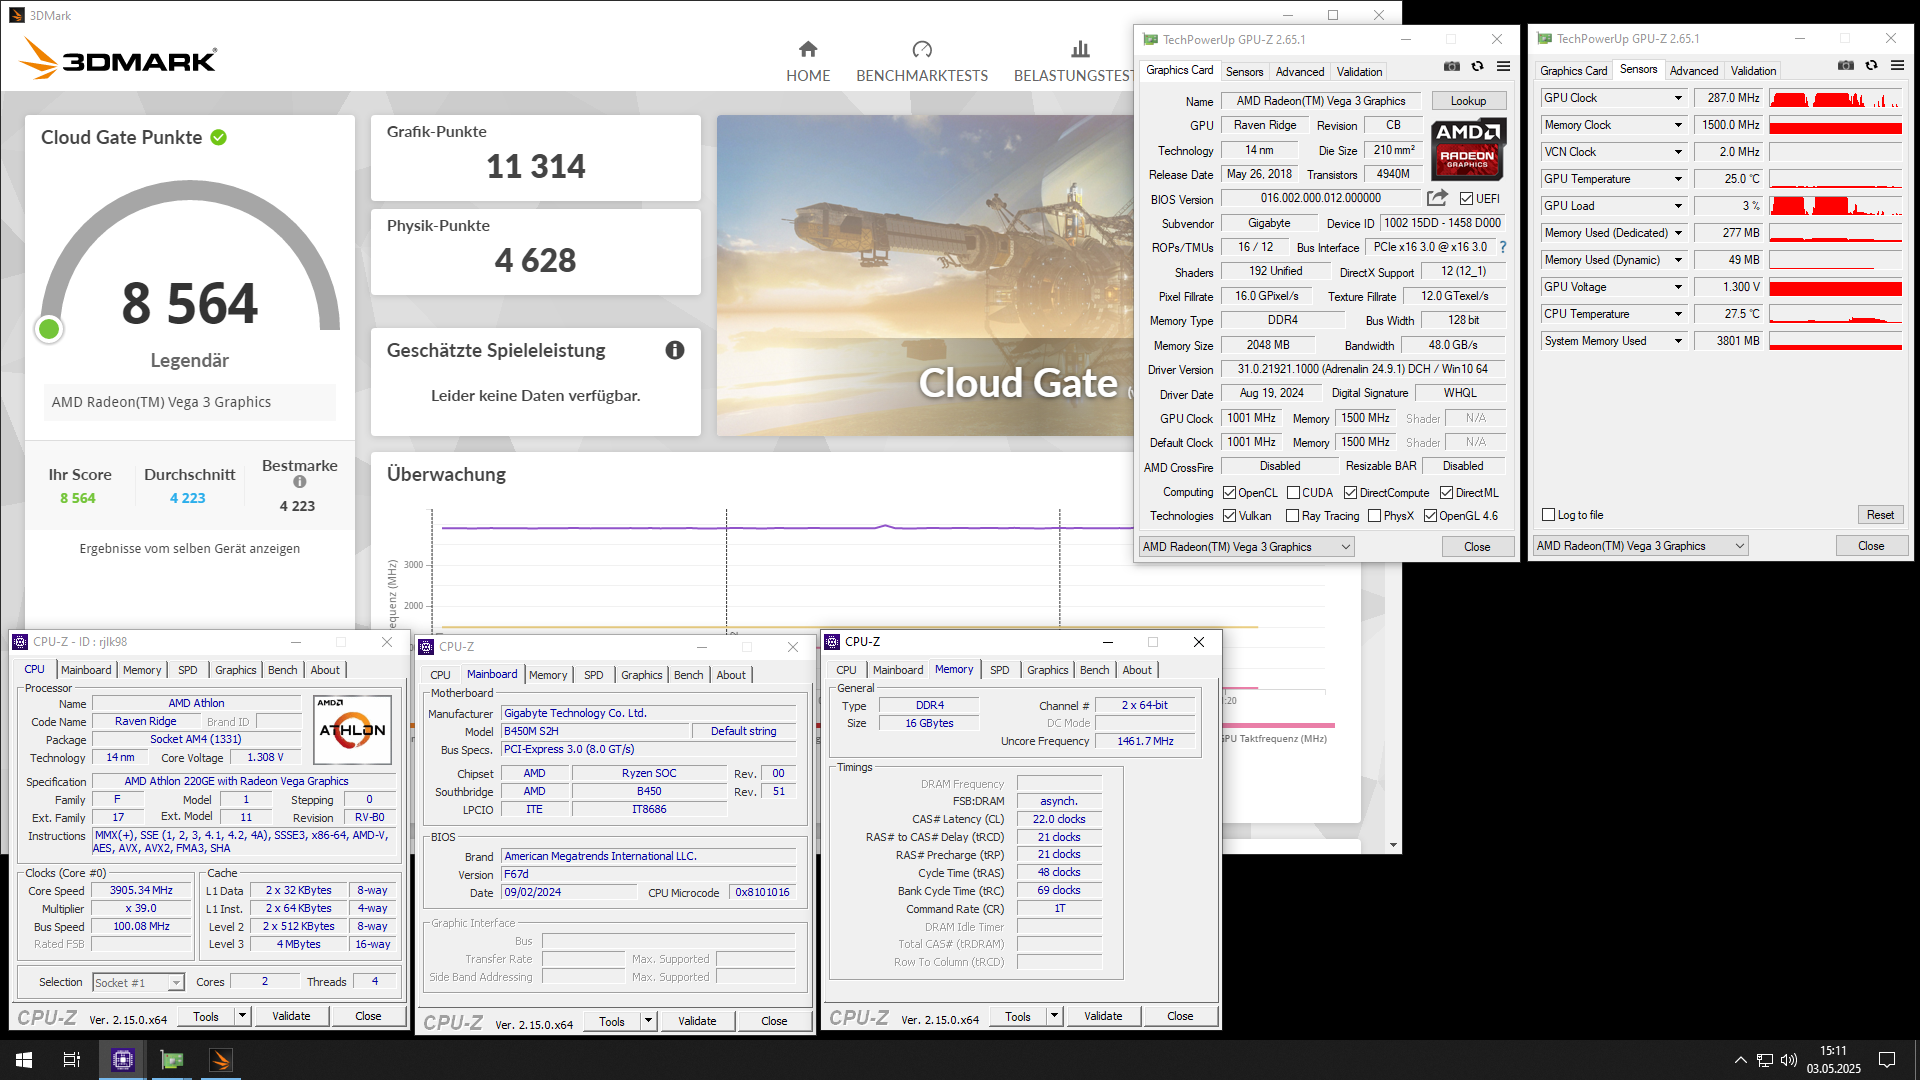Click the AMD Radeon Graphics logo

(1467, 148)
